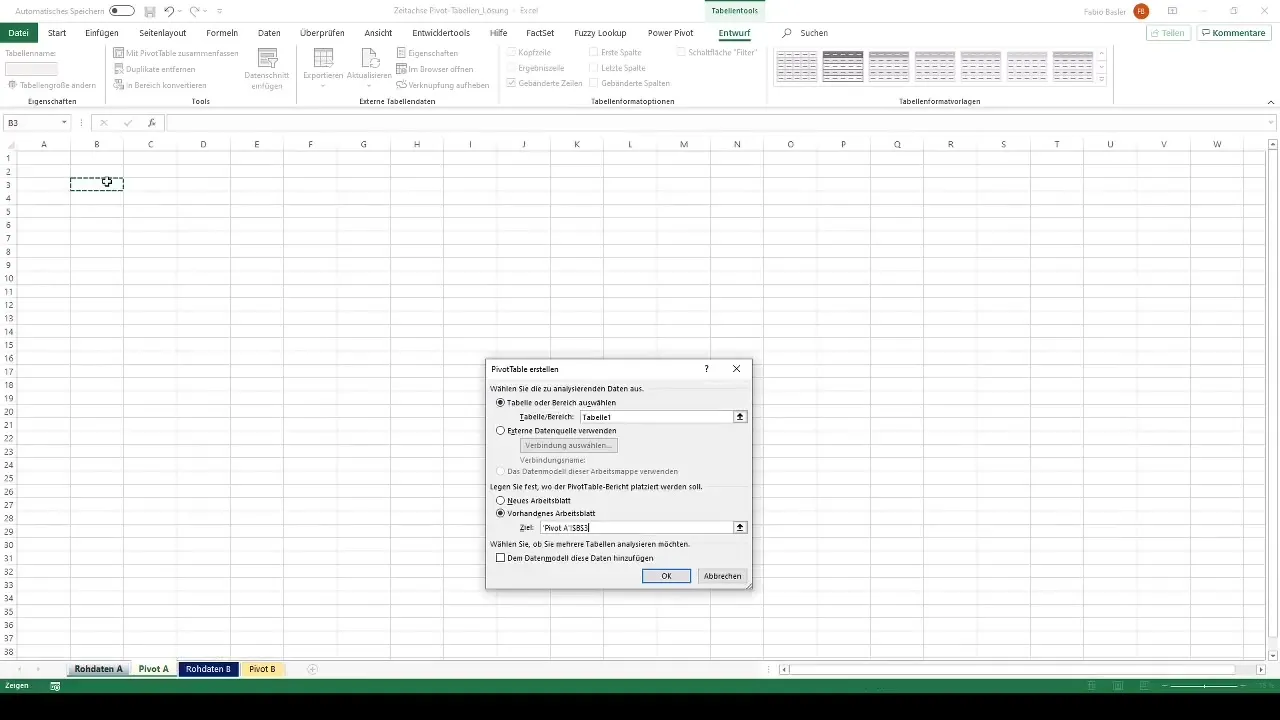The width and height of the screenshot is (1280, 720).
Task: Click the collapse button for Ziel field
Action: (x=740, y=527)
